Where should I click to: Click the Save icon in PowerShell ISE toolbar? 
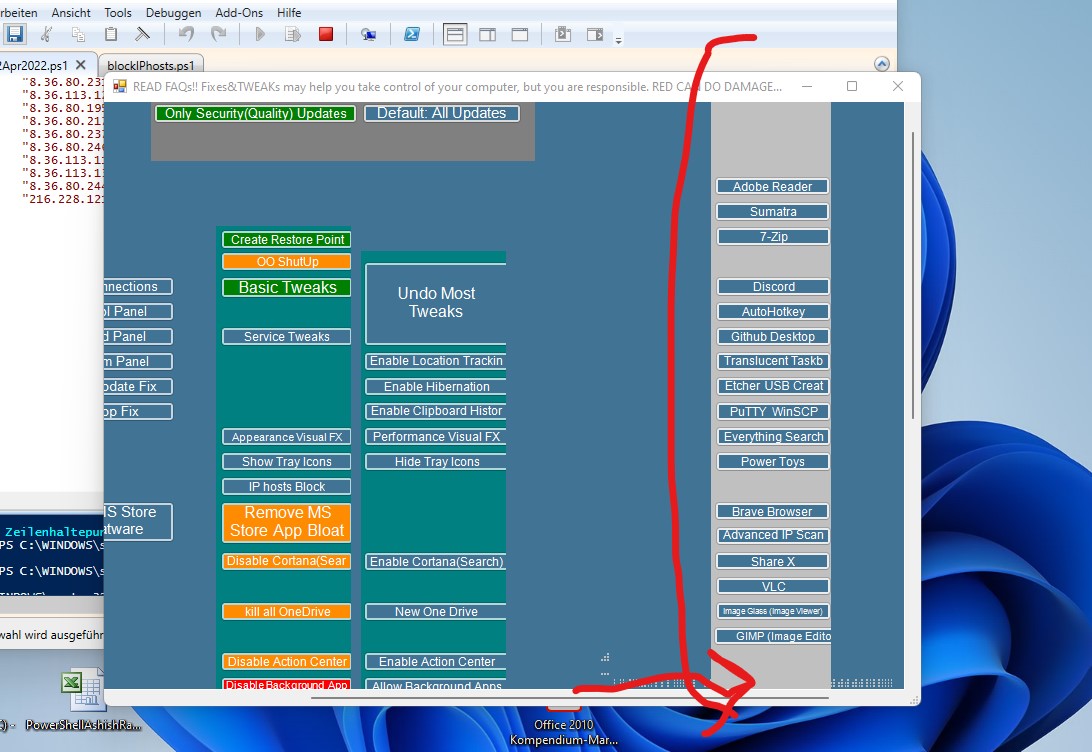click(x=15, y=34)
